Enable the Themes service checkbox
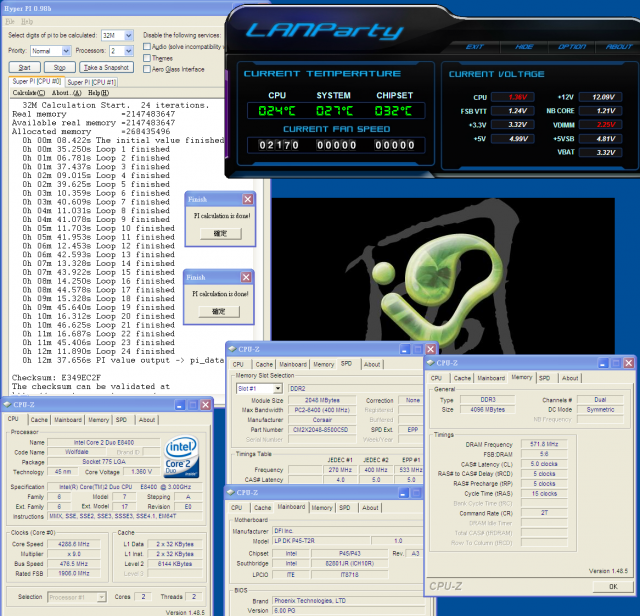The image size is (640, 616). tap(147, 58)
